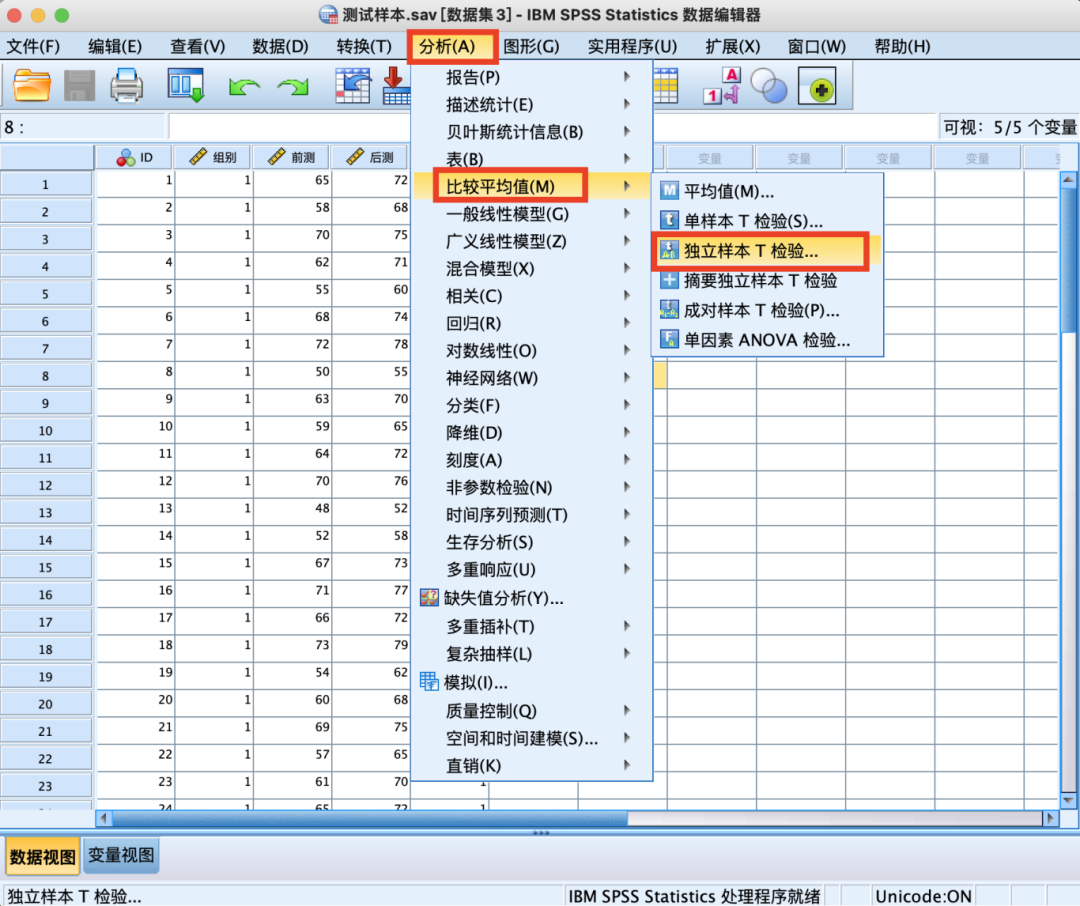
Task: Switch to the 变量视图 tab
Action: (x=121, y=855)
